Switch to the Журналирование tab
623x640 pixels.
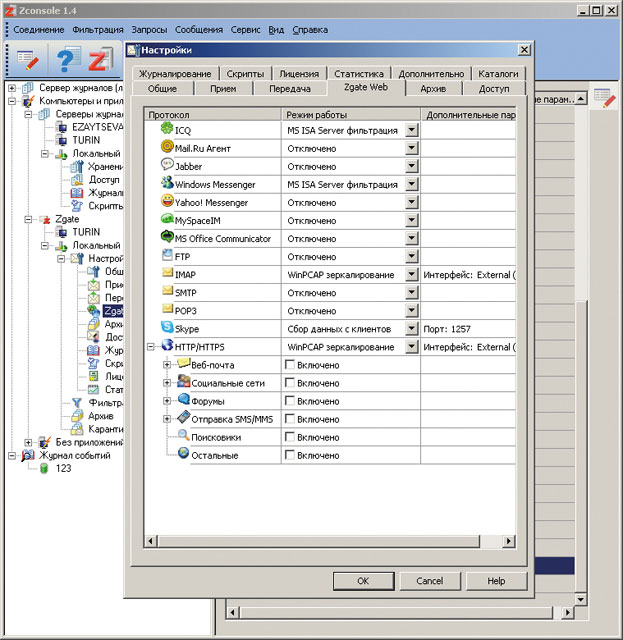[x=175, y=74]
